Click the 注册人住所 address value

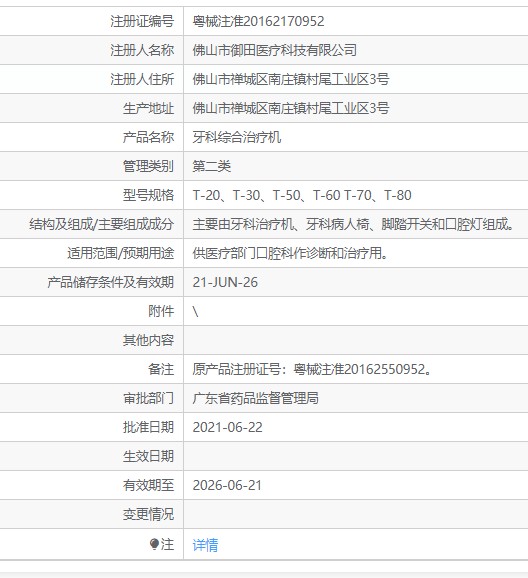pos(291,79)
